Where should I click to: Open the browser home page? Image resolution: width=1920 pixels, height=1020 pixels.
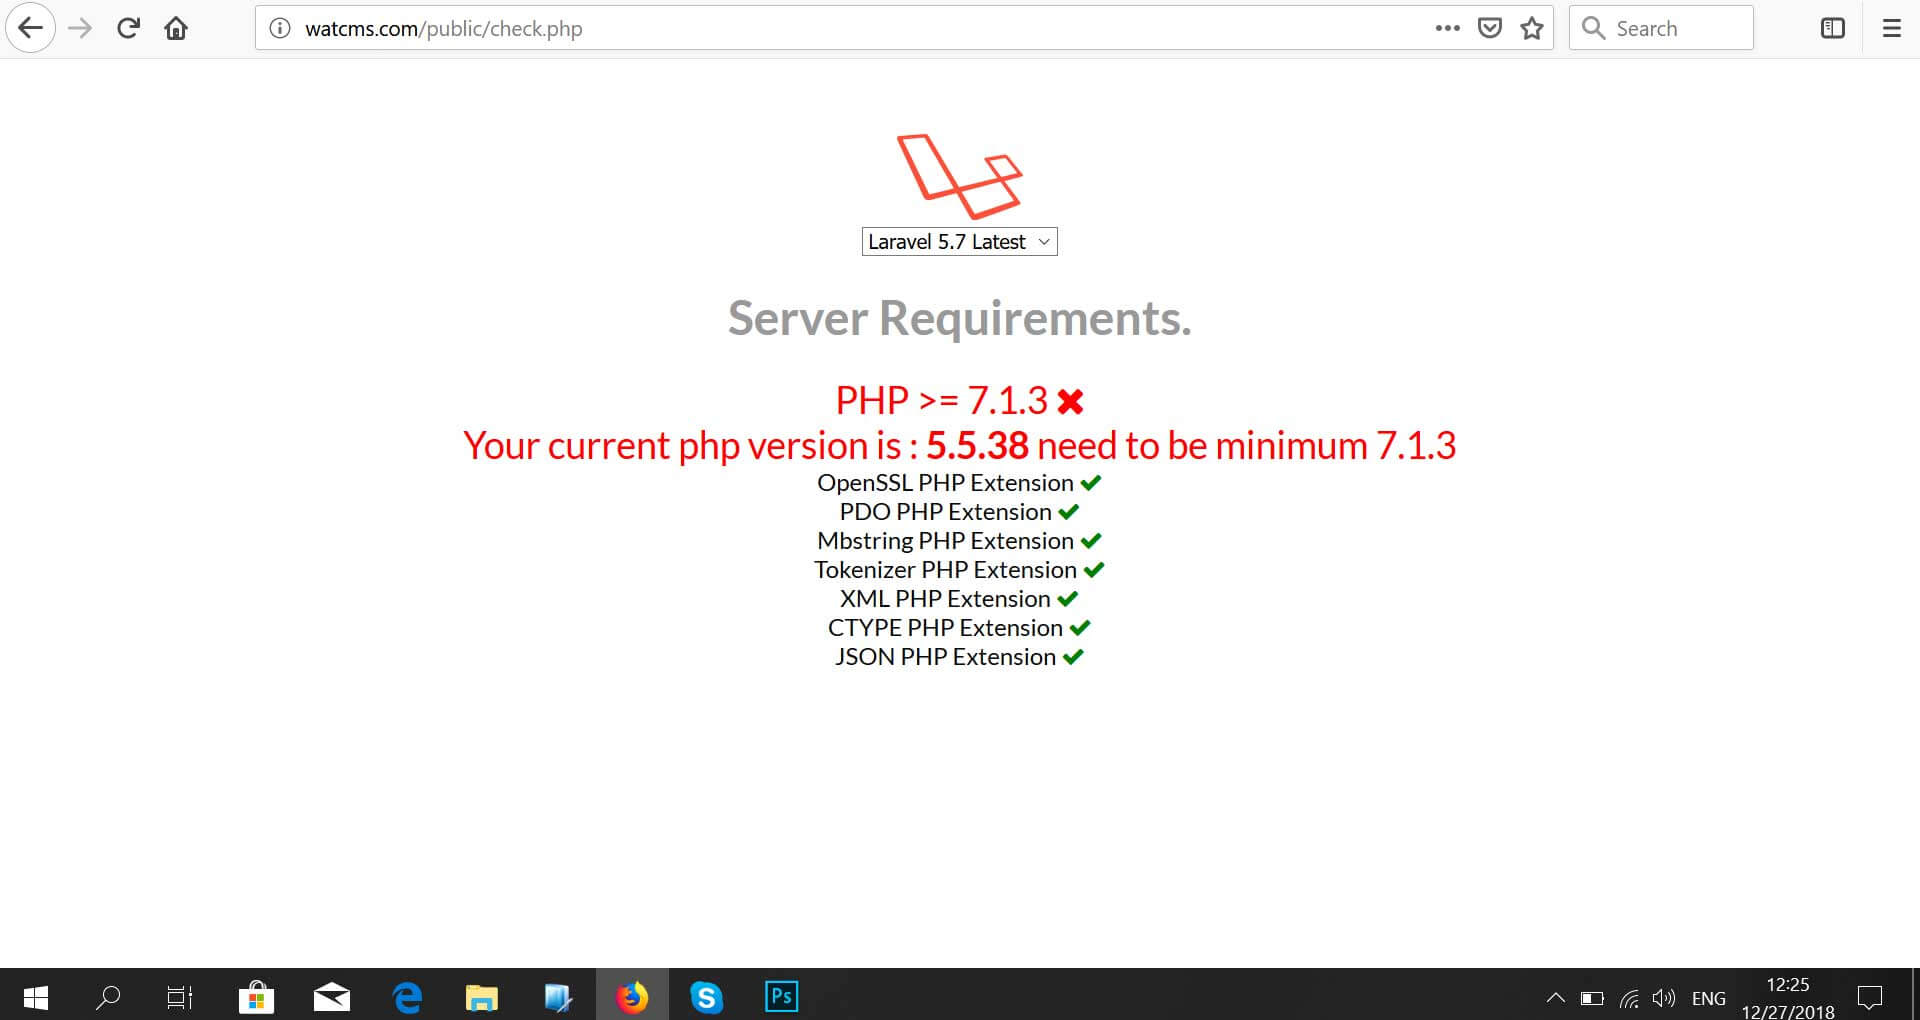176,28
